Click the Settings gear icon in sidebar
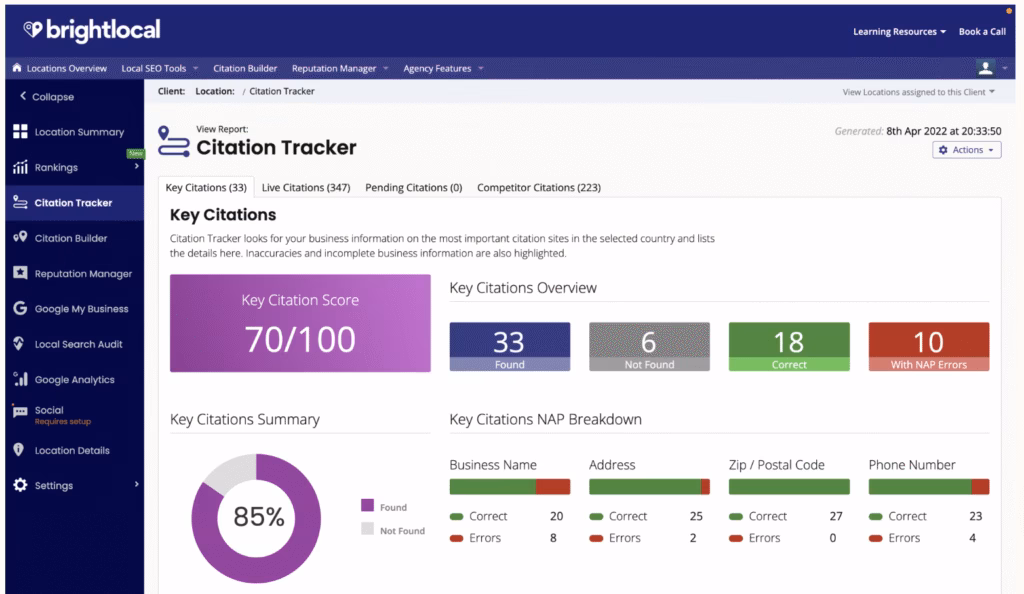Image resolution: width=1024 pixels, height=594 pixels. click(x=20, y=486)
